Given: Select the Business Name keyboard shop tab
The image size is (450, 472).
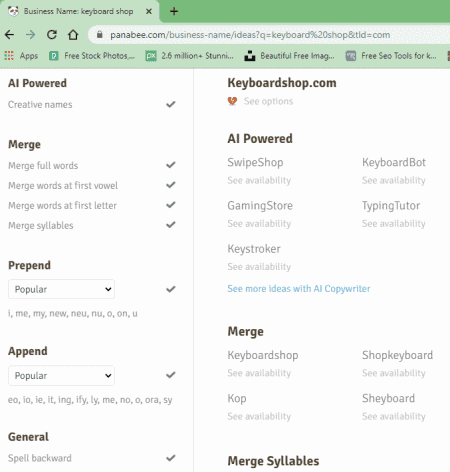Looking at the screenshot, I should [80, 11].
